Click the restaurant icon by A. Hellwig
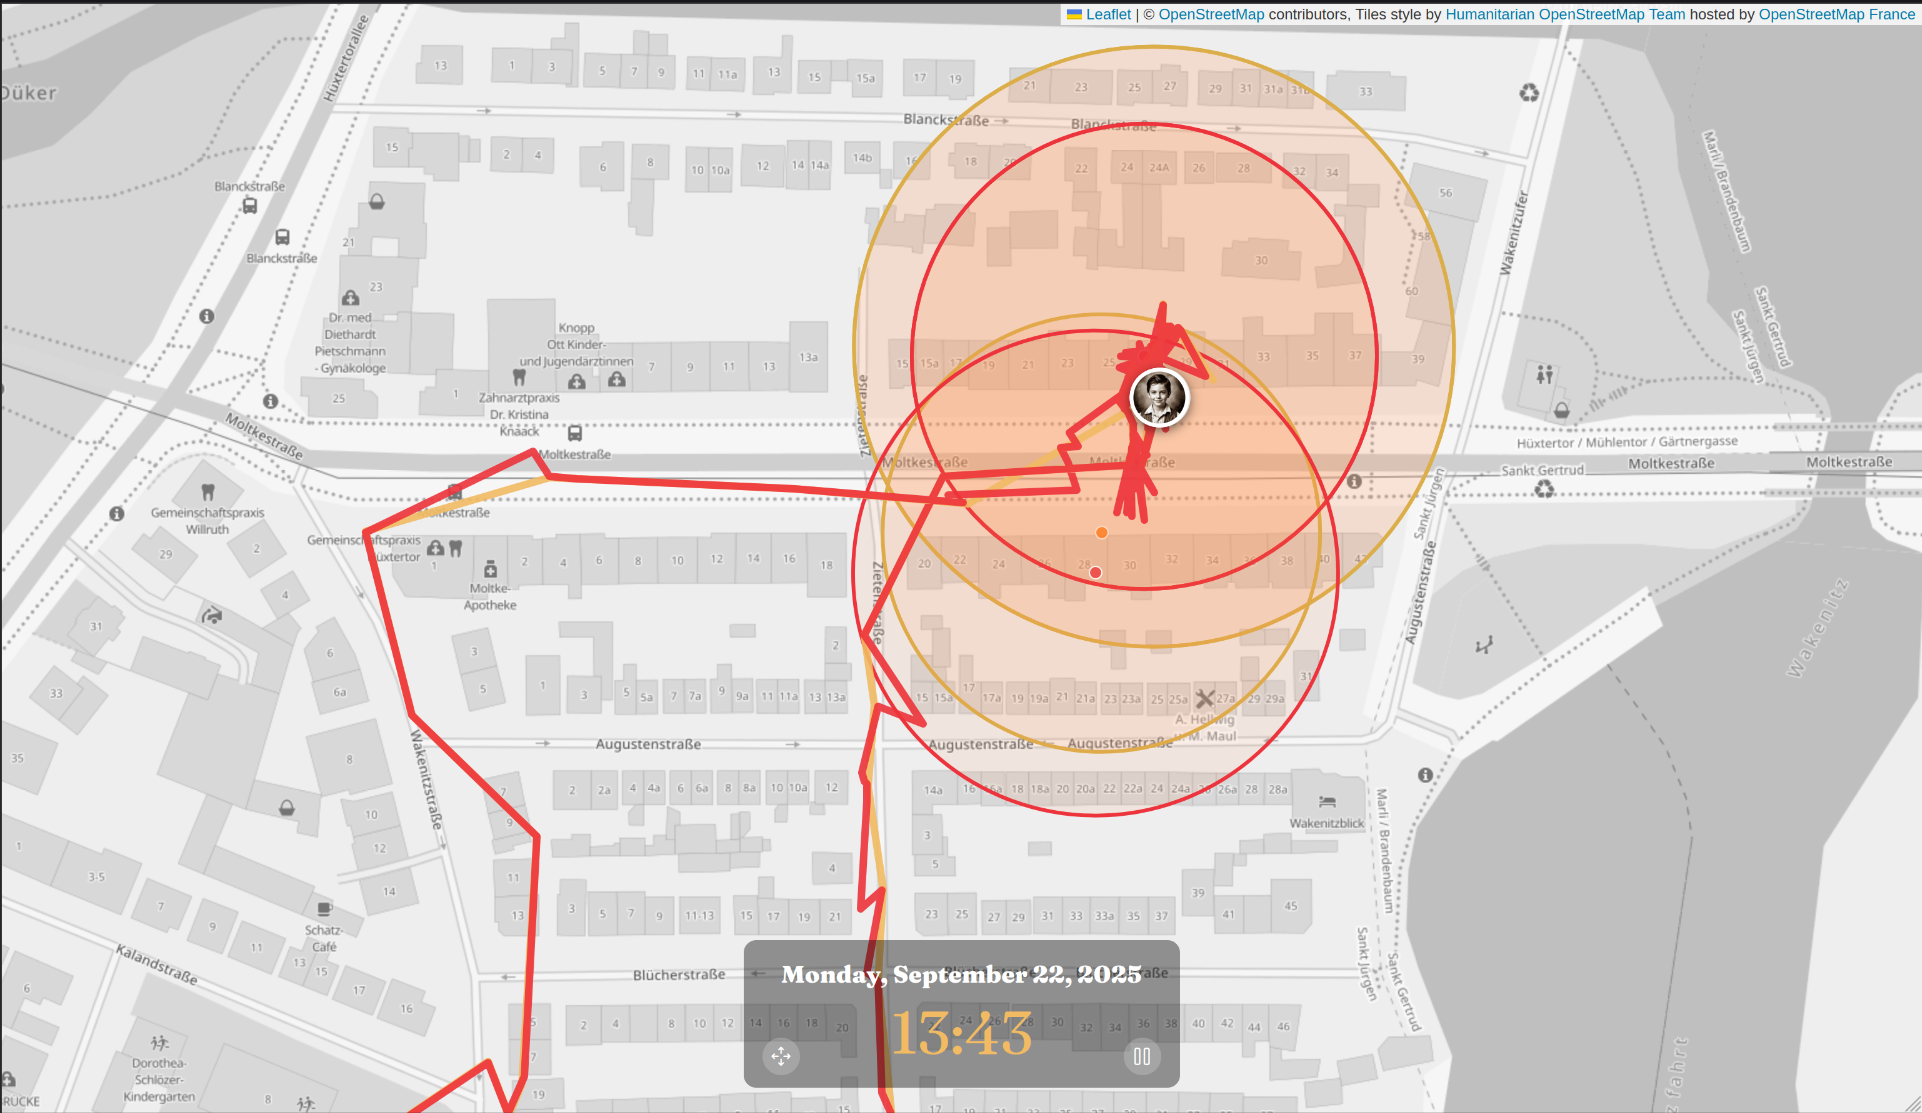 tap(1204, 698)
